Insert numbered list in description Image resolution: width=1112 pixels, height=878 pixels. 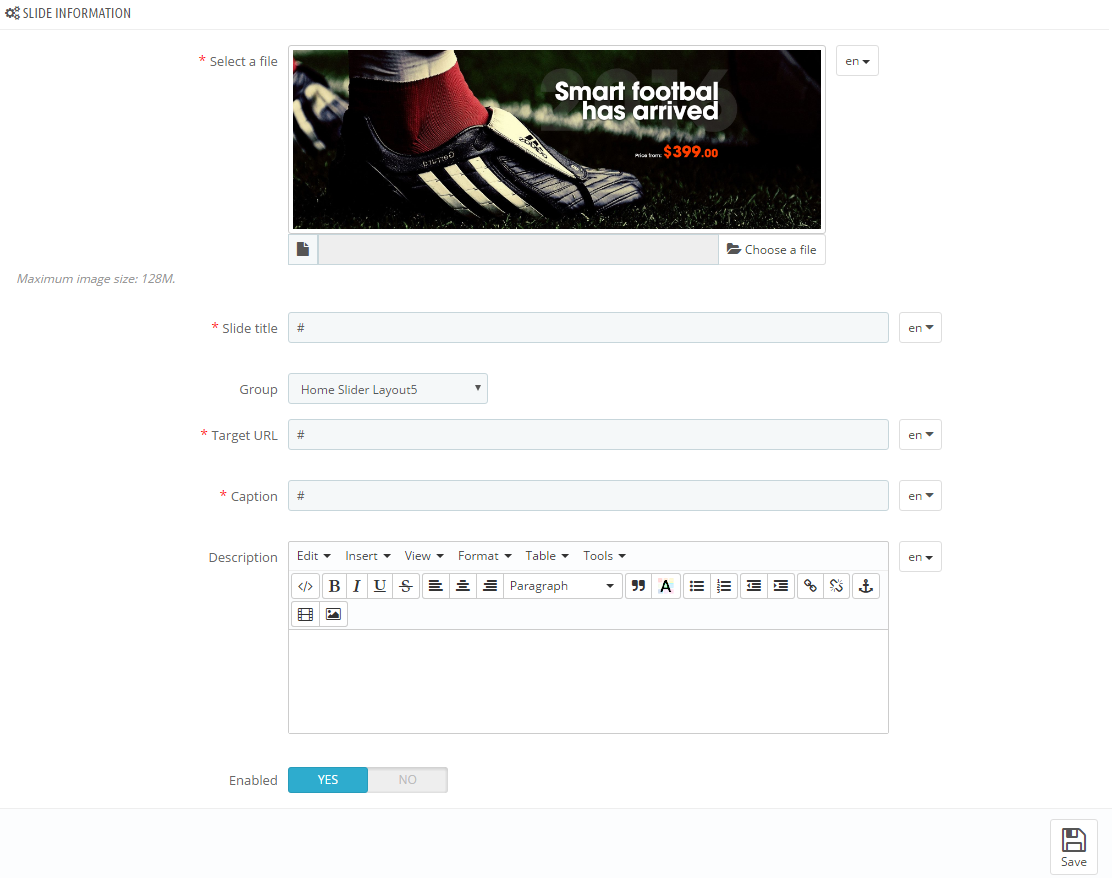pos(724,586)
